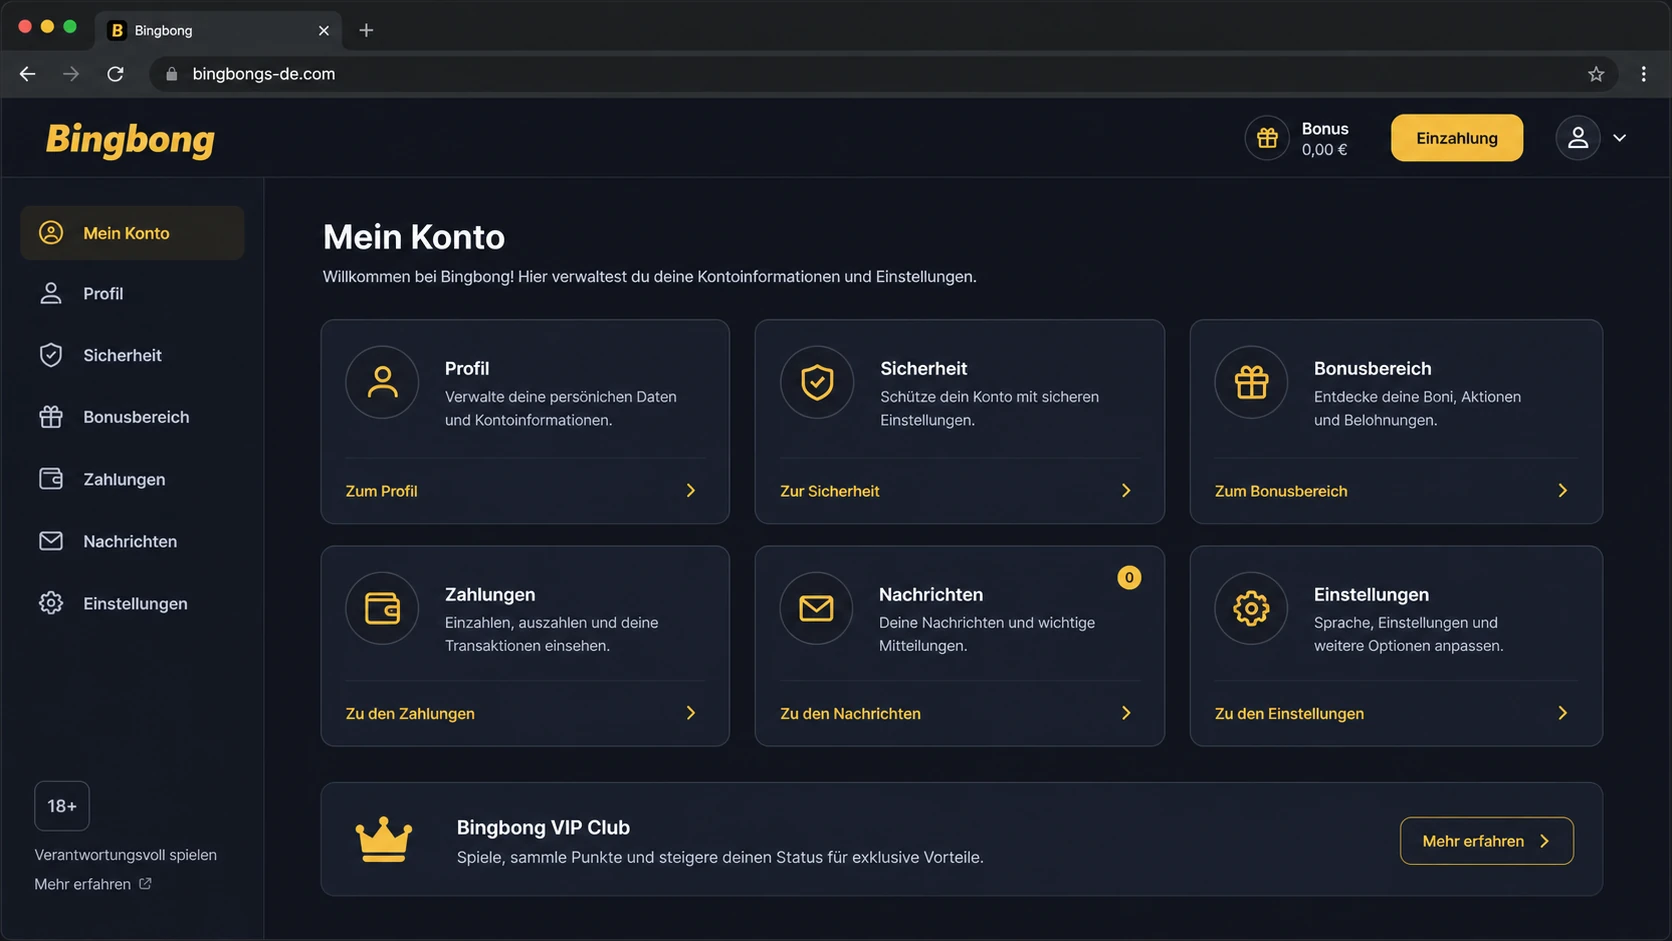This screenshot has width=1672, height=941.
Task: Reload the page with refresh icon
Action: click(x=115, y=74)
